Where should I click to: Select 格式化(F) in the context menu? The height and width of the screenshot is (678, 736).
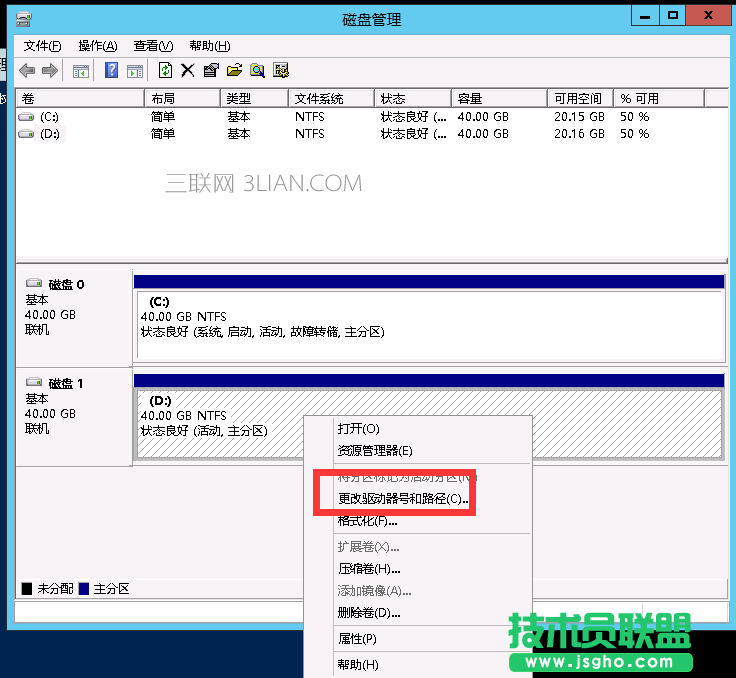click(x=367, y=520)
